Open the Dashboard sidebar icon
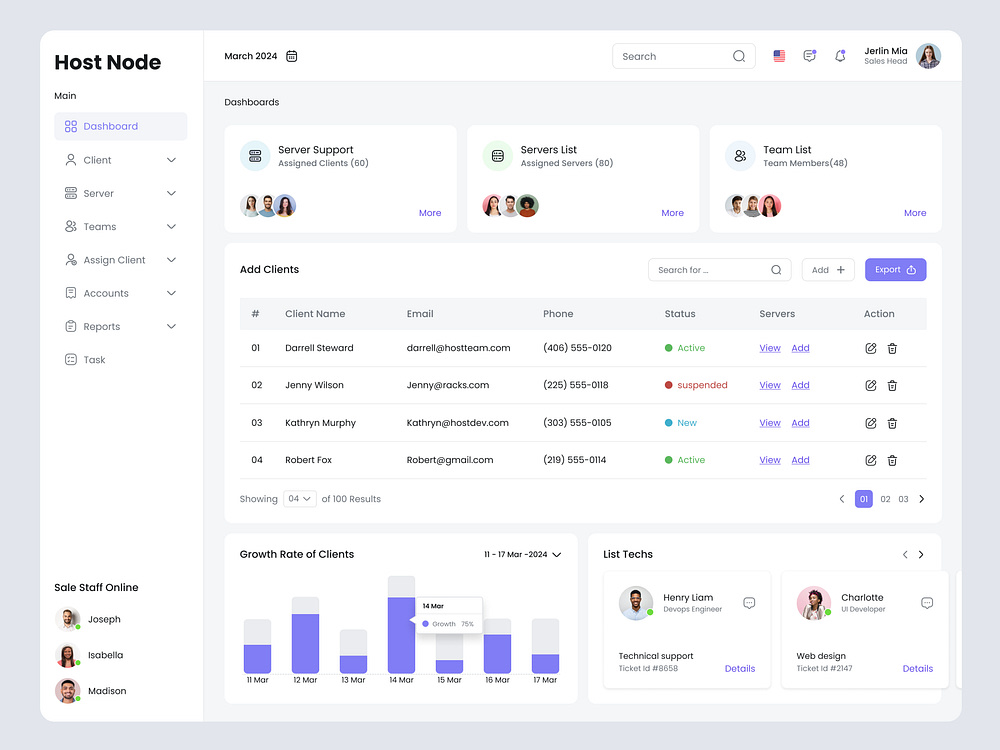 click(x=69, y=126)
